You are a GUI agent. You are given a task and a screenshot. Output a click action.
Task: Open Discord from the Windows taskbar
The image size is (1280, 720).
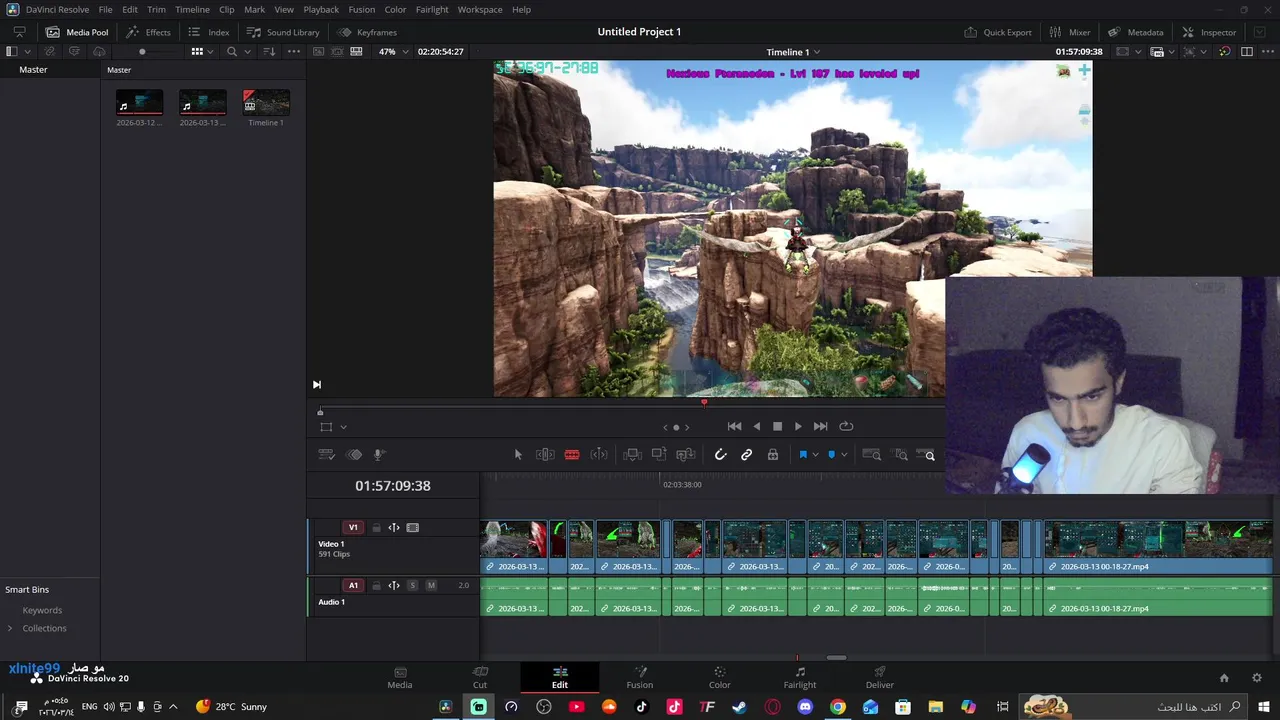(805, 707)
